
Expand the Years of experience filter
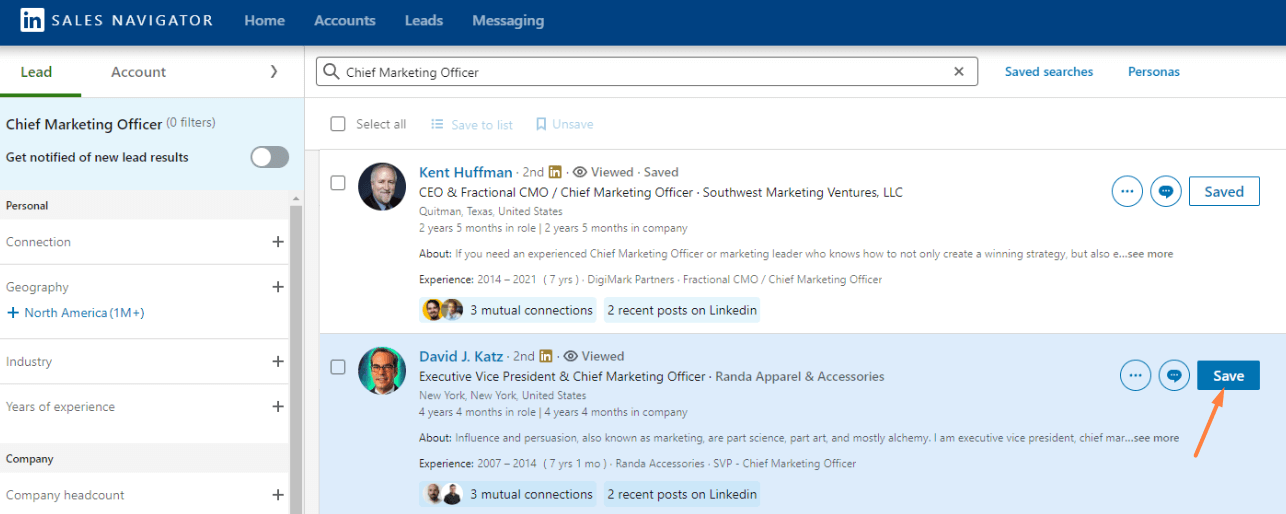point(278,407)
